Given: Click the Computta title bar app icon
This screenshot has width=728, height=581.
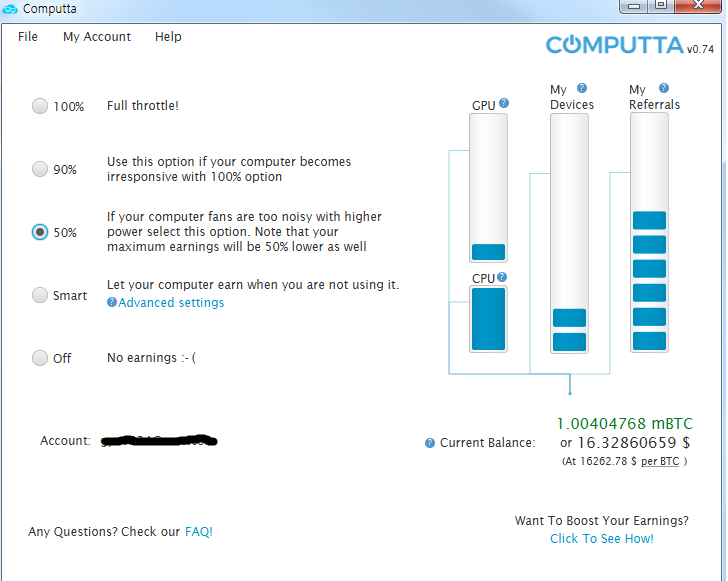Looking at the screenshot, I should coord(10,9).
